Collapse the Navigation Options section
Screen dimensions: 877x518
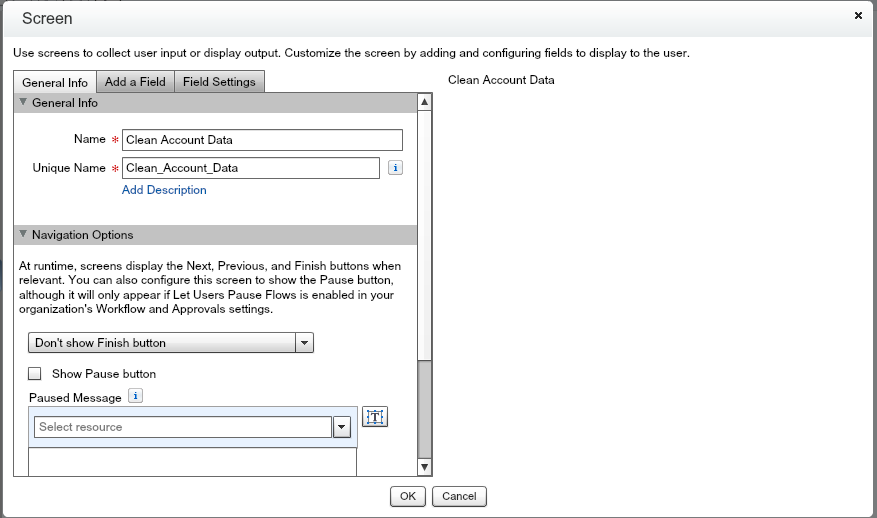click(23, 235)
